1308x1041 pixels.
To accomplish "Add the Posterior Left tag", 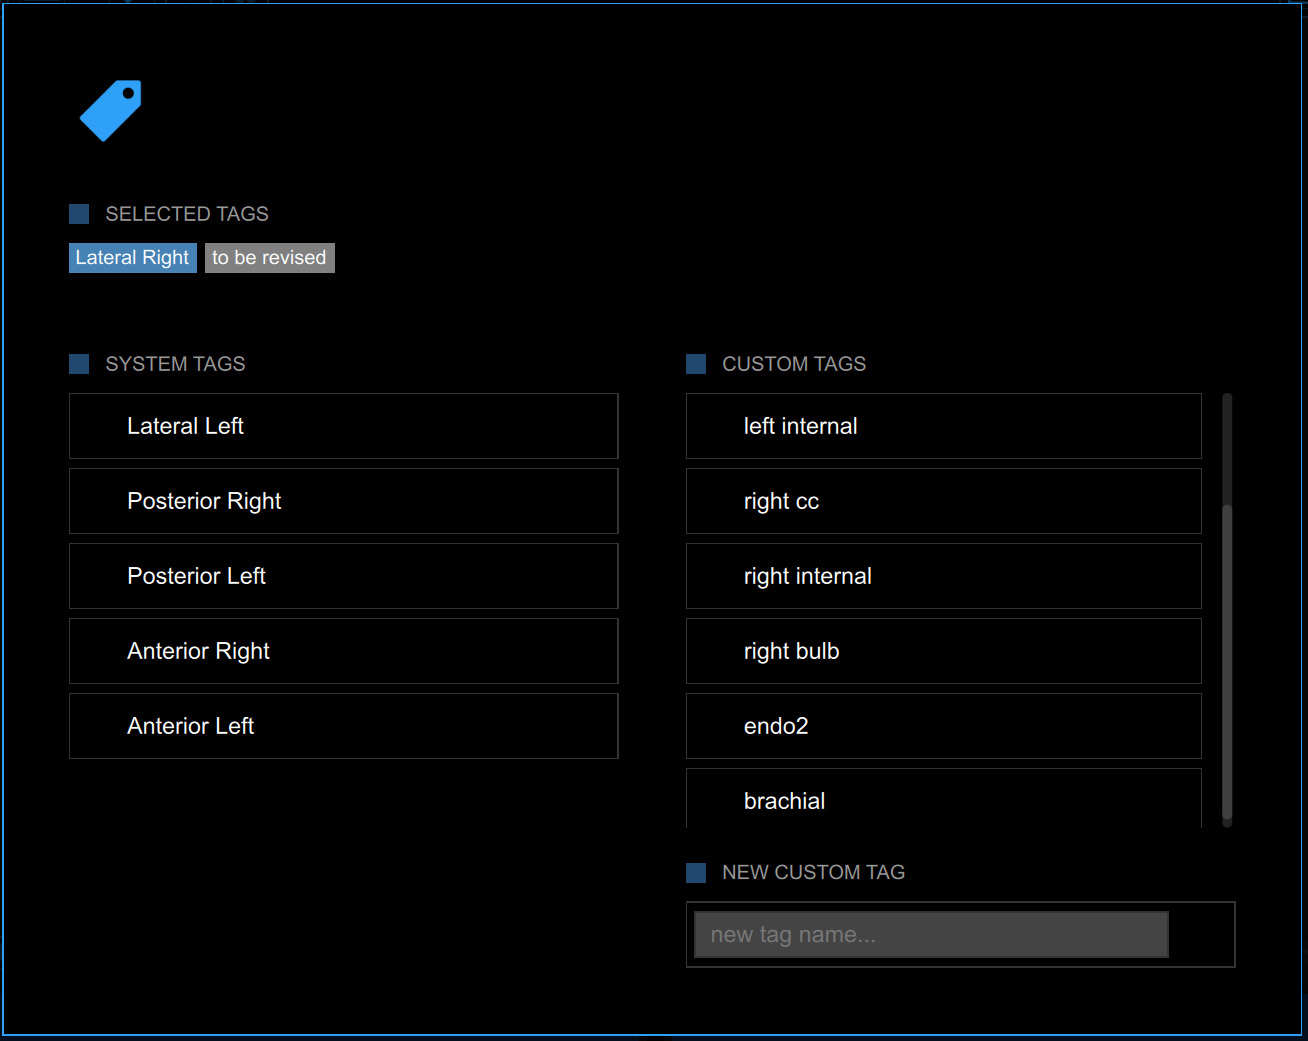I will [343, 576].
